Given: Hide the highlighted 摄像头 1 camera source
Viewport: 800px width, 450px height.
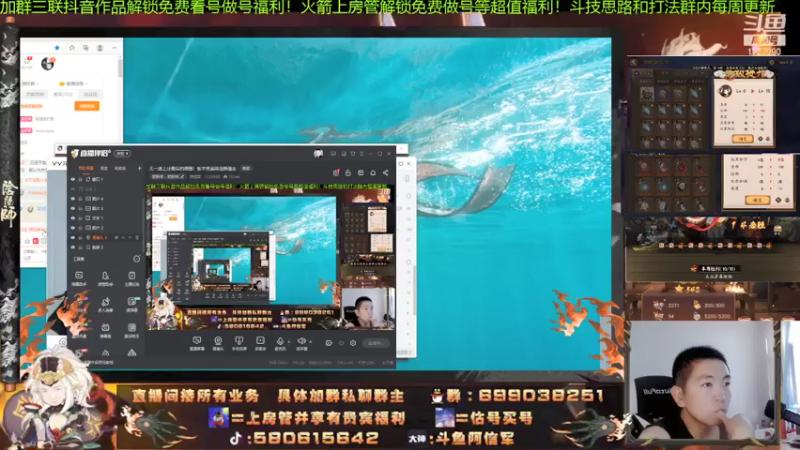Looking at the screenshot, I should [x=73, y=238].
